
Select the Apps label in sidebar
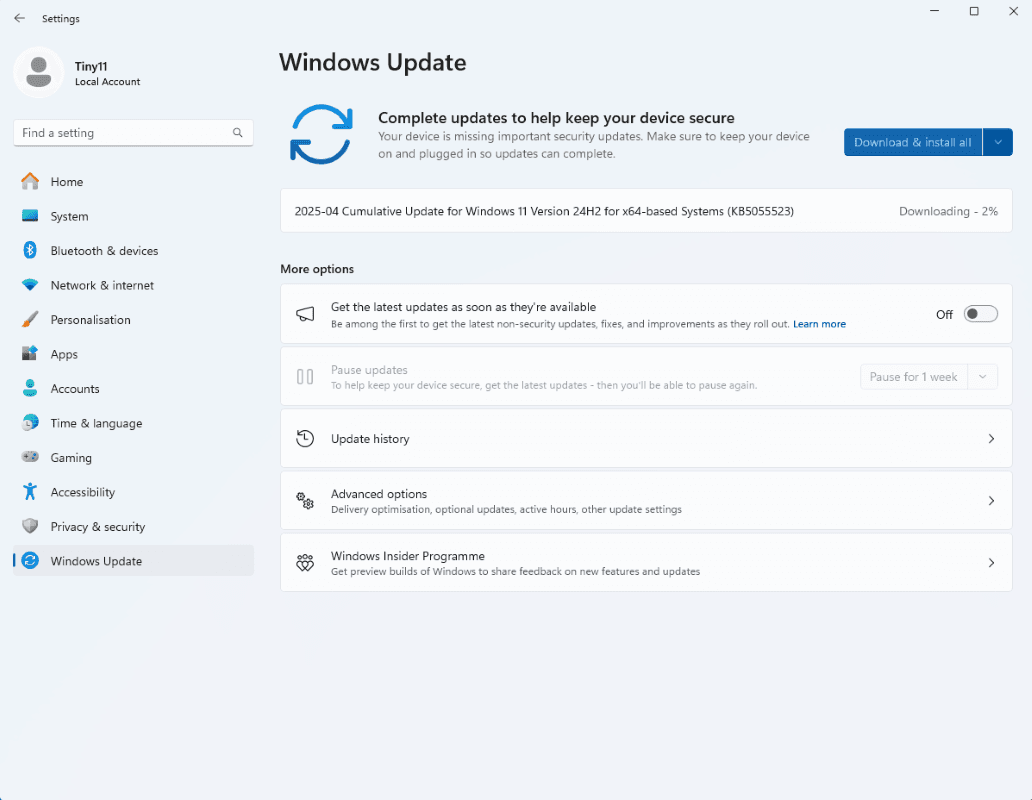[x=64, y=354]
